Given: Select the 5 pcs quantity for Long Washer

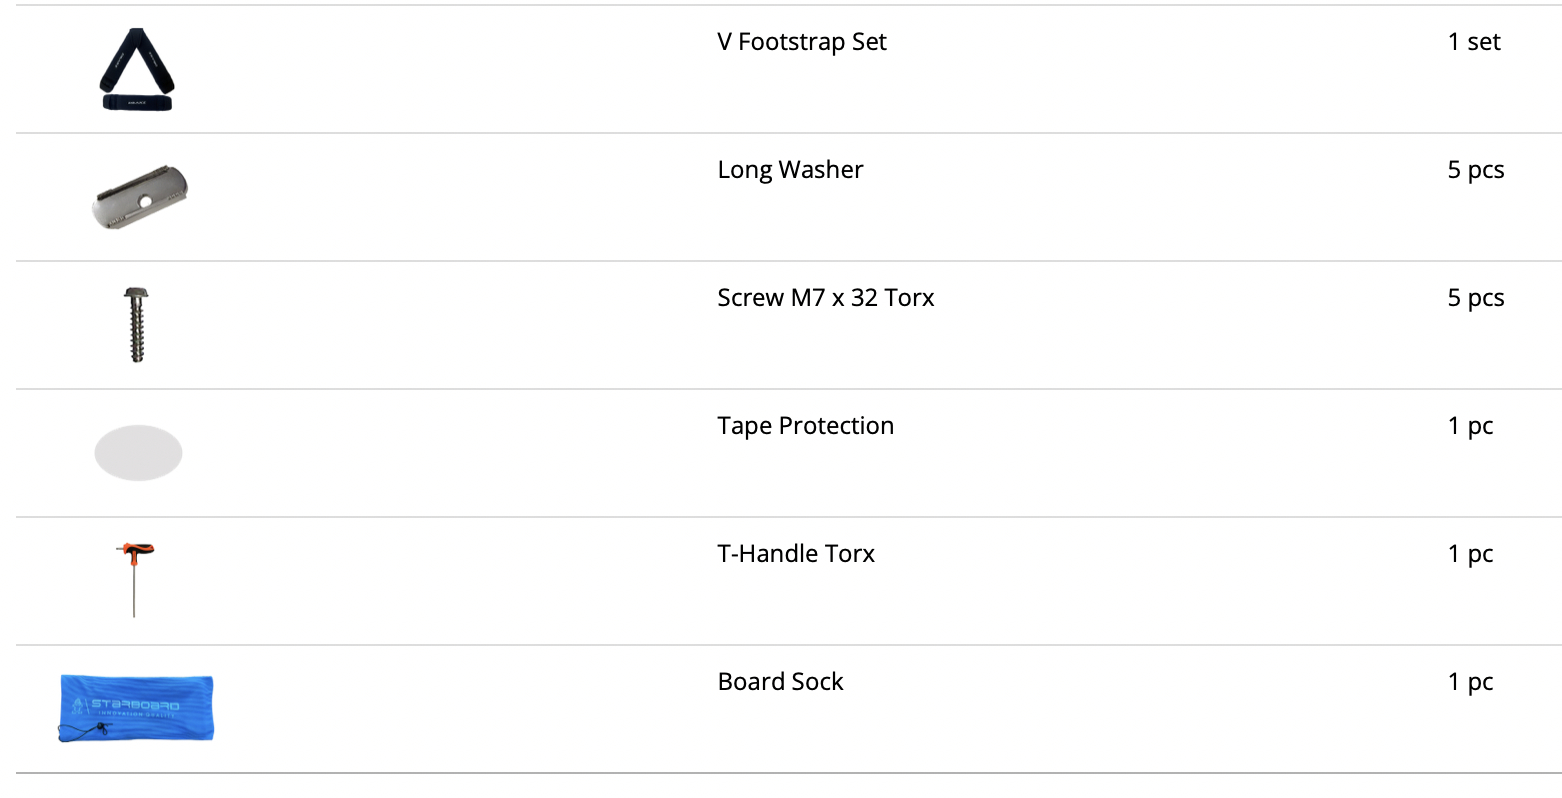Looking at the screenshot, I should 1476,170.
